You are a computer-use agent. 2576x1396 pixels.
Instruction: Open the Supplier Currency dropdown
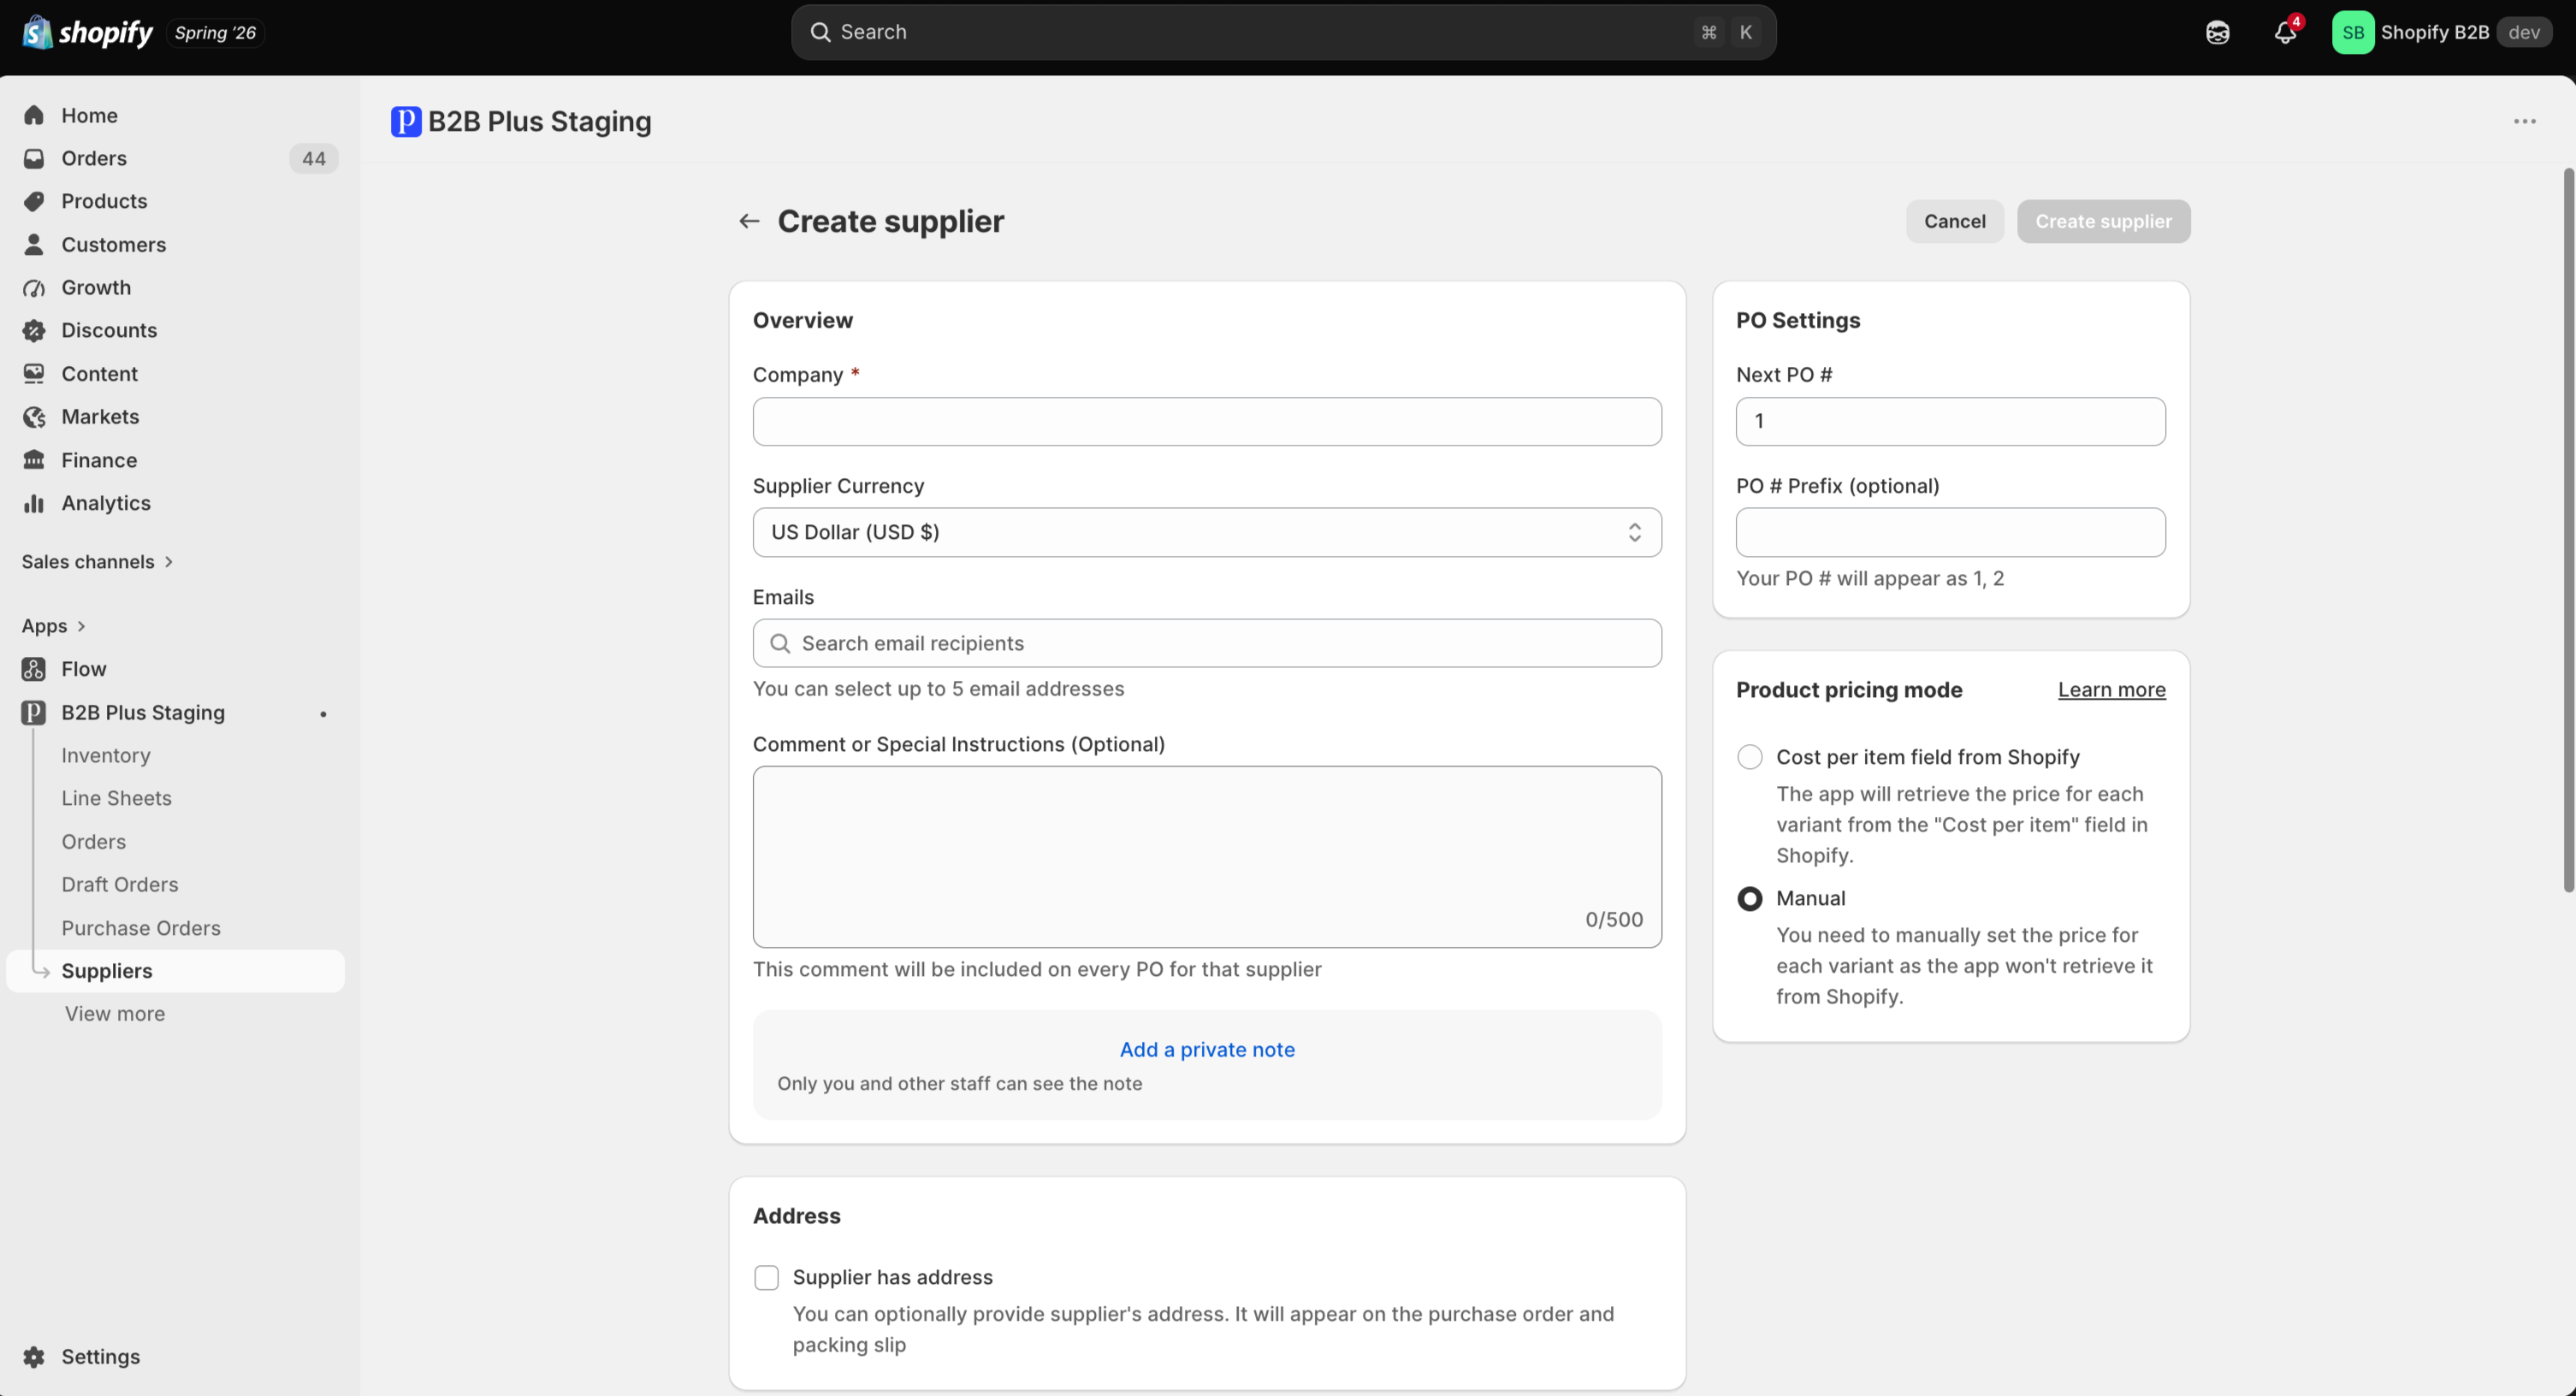(x=1207, y=532)
